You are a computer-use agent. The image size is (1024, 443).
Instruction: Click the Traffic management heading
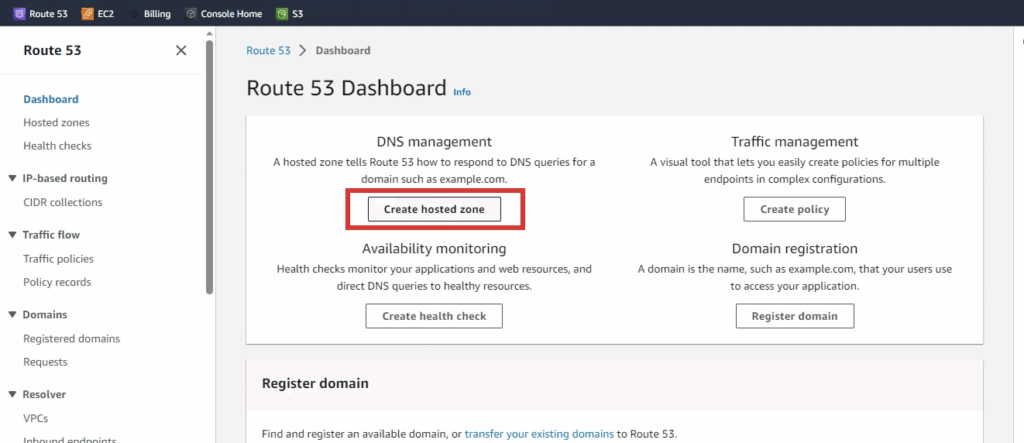[795, 142]
